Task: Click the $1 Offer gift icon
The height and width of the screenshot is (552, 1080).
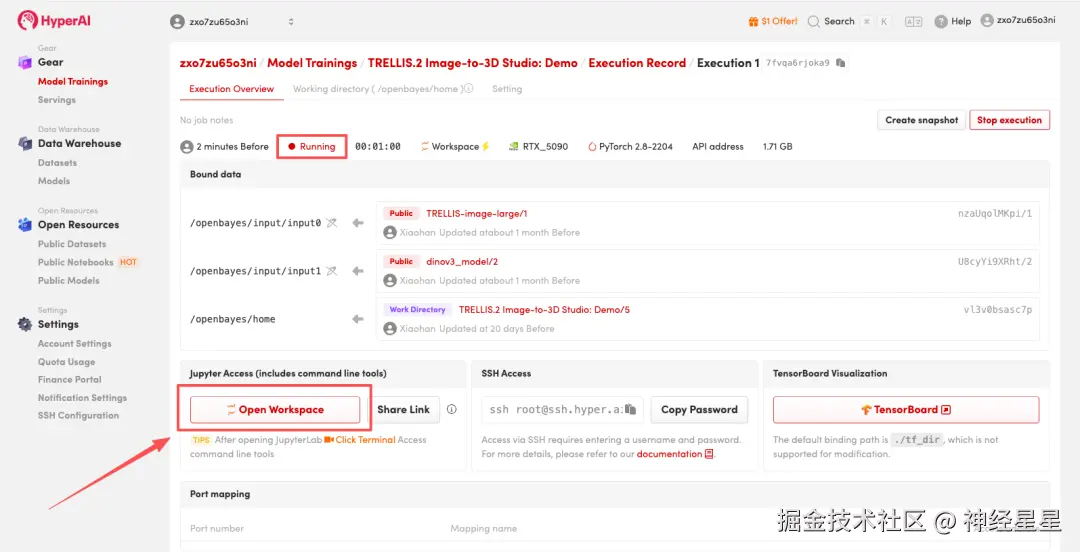Action: pos(753,21)
